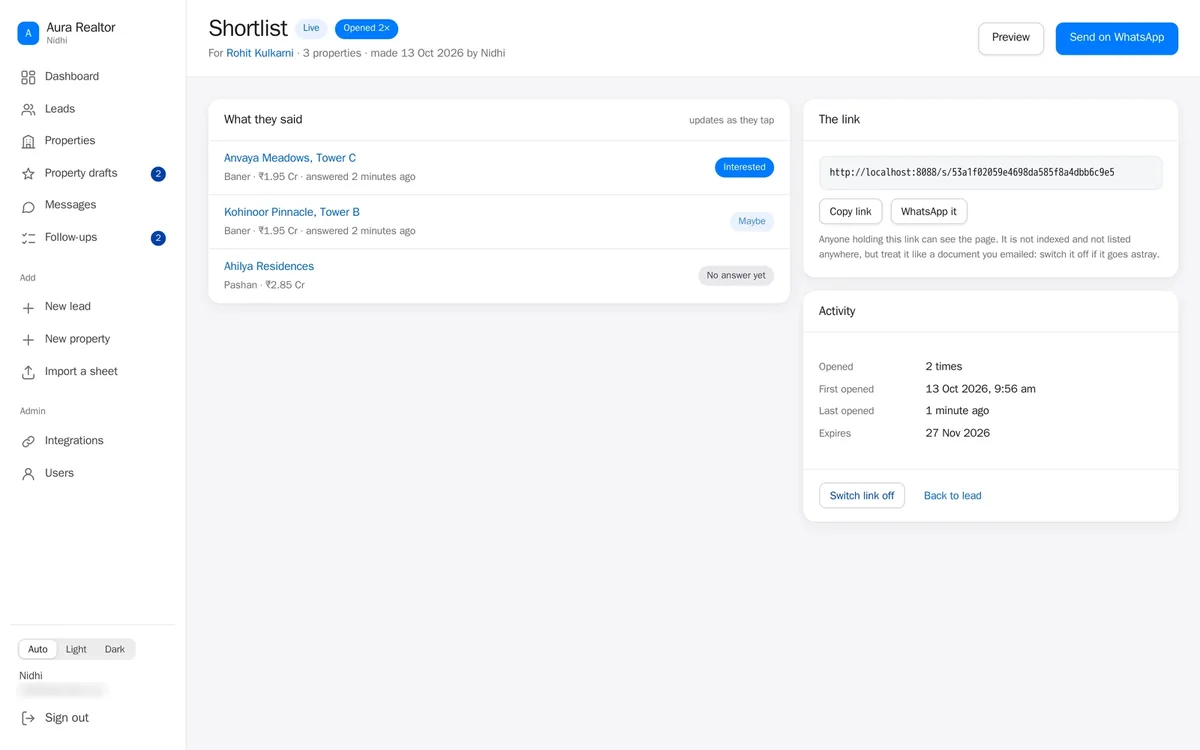Screen dimensions: 1200x750
Task: Switch to Dark theme
Action: click(115, 649)
